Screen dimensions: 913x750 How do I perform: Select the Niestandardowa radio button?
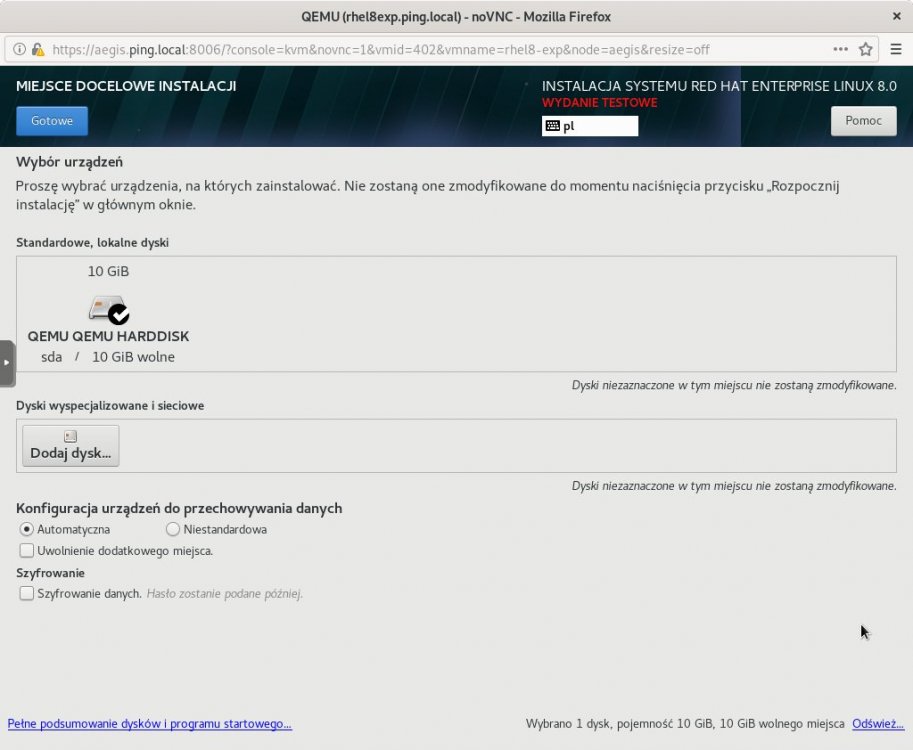[x=172, y=529]
